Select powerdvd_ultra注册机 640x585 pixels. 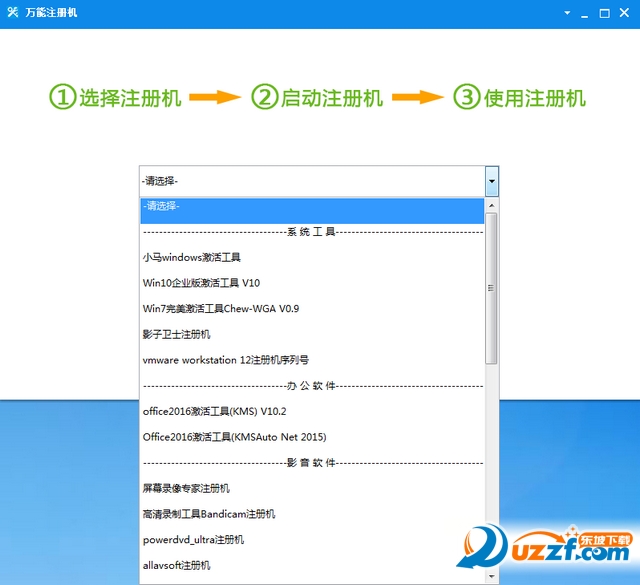pos(312,540)
